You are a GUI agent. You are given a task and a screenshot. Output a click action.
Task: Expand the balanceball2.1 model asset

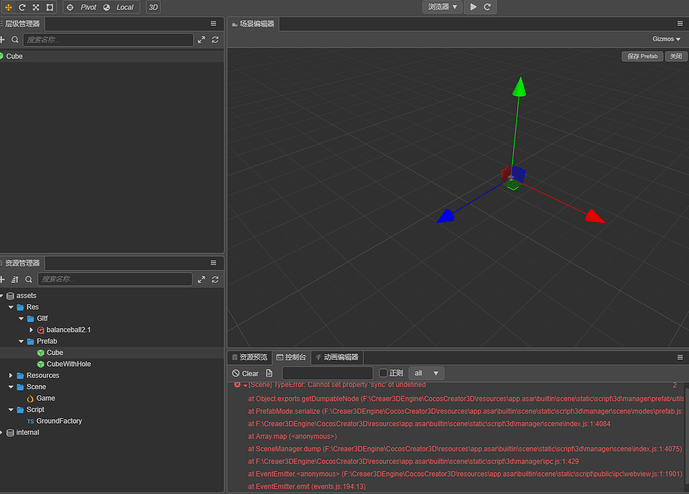31,330
